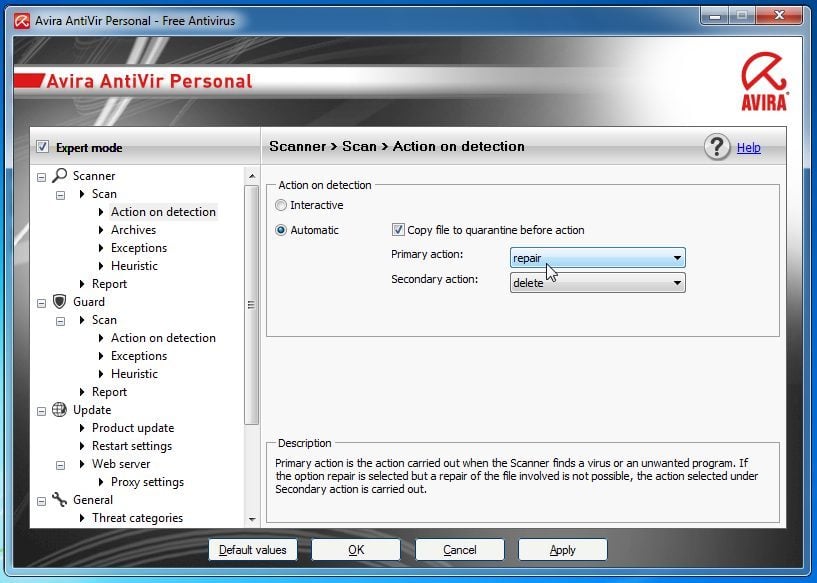Open the Primary action dropdown
The width and height of the screenshot is (817, 583).
point(597,258)
